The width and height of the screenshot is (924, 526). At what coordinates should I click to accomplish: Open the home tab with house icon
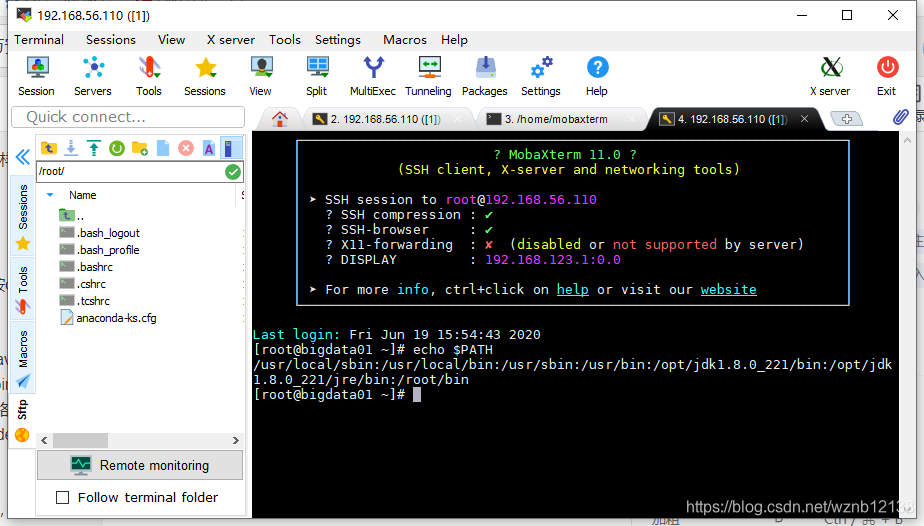tap(280, 119)
